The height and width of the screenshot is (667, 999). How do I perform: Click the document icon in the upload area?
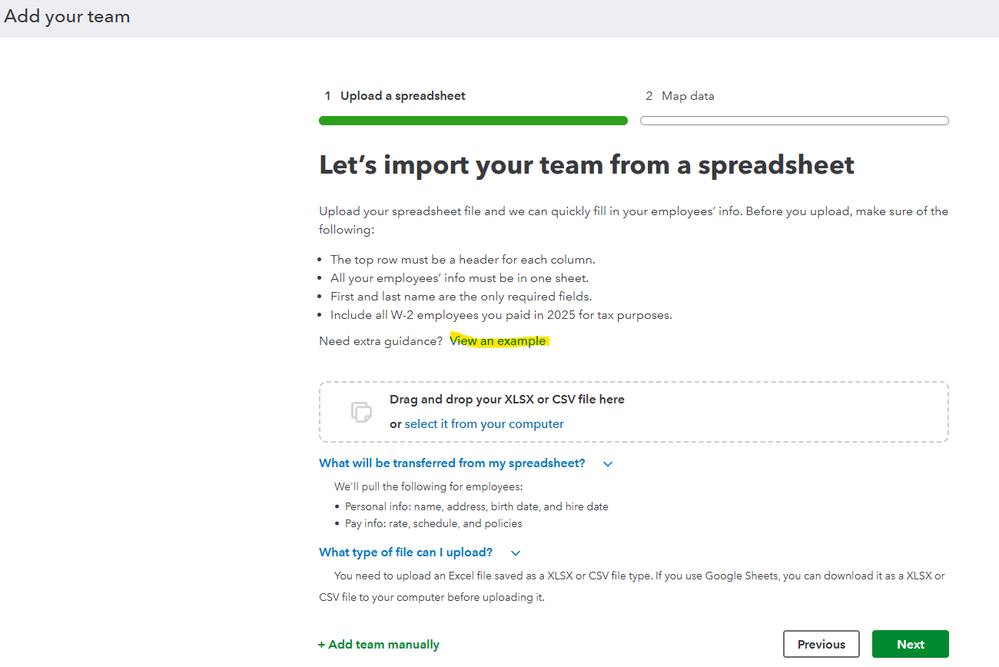[360, 412]
